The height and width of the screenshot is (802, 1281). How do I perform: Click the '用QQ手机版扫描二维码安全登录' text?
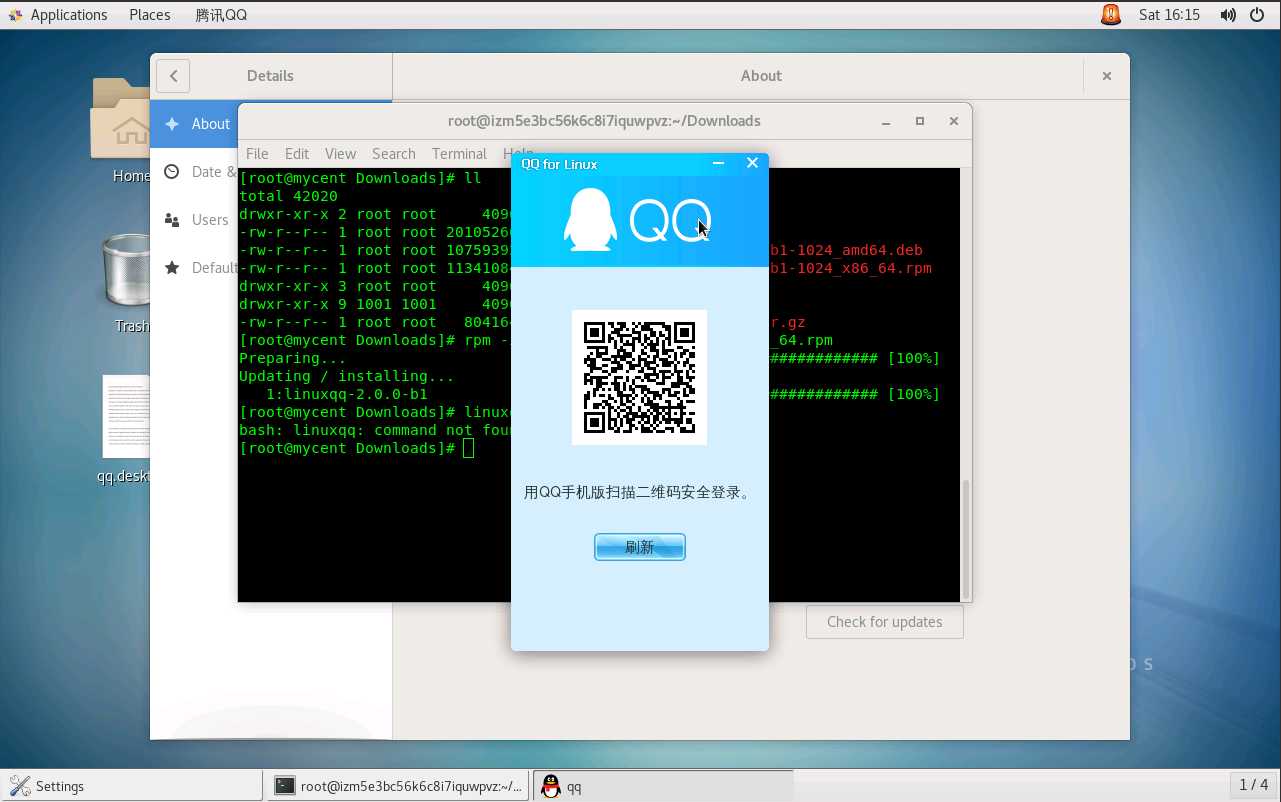point(637,492)
